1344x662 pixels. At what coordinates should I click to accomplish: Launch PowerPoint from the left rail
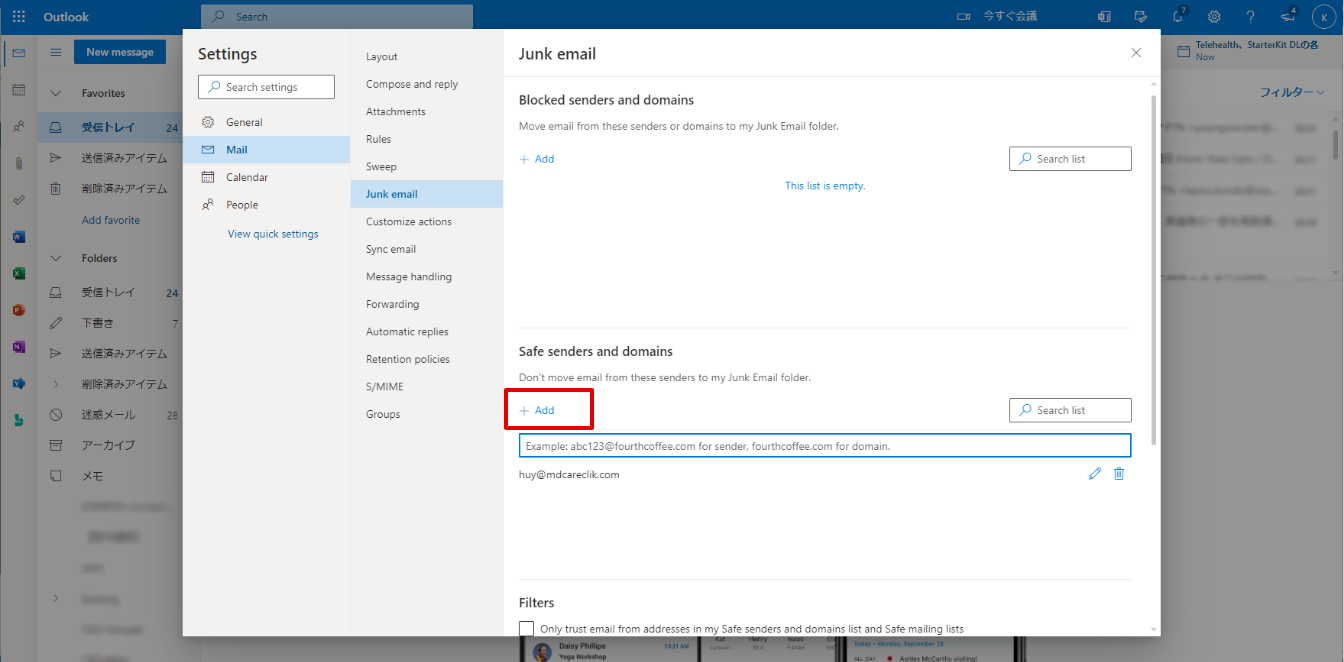18,310
